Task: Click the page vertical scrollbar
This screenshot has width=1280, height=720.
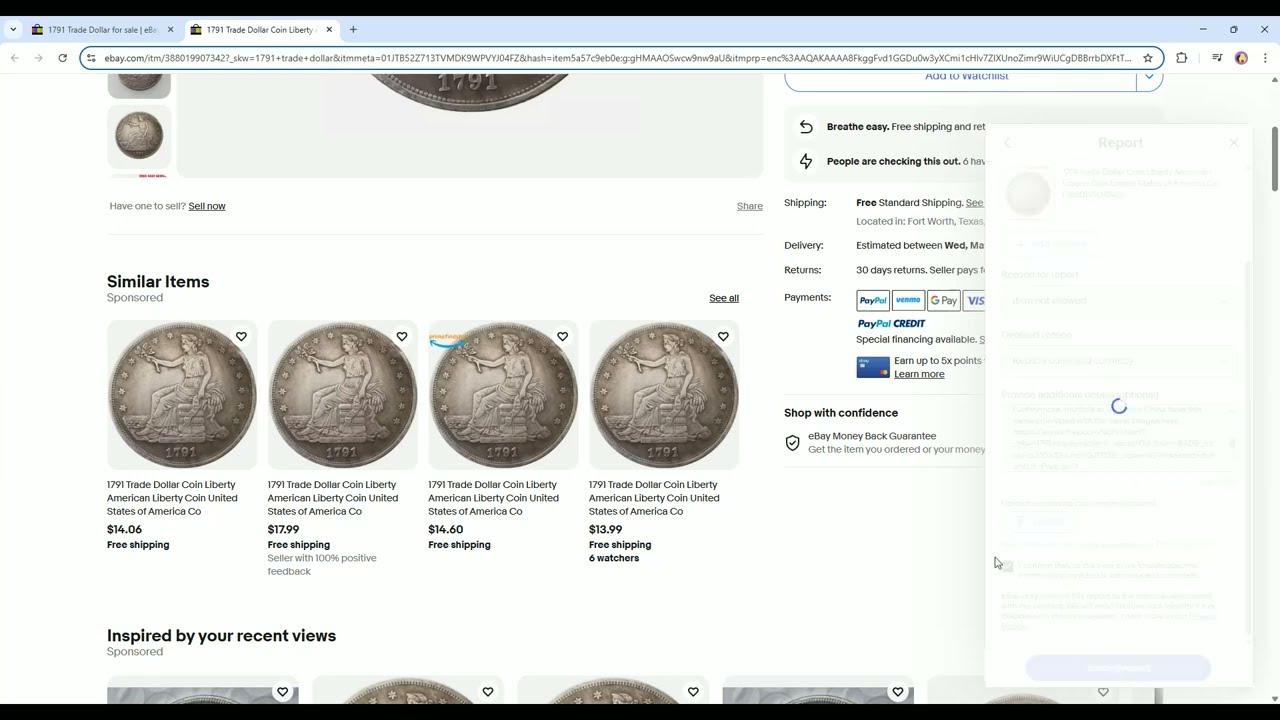Action: (x=1274, y=158)
